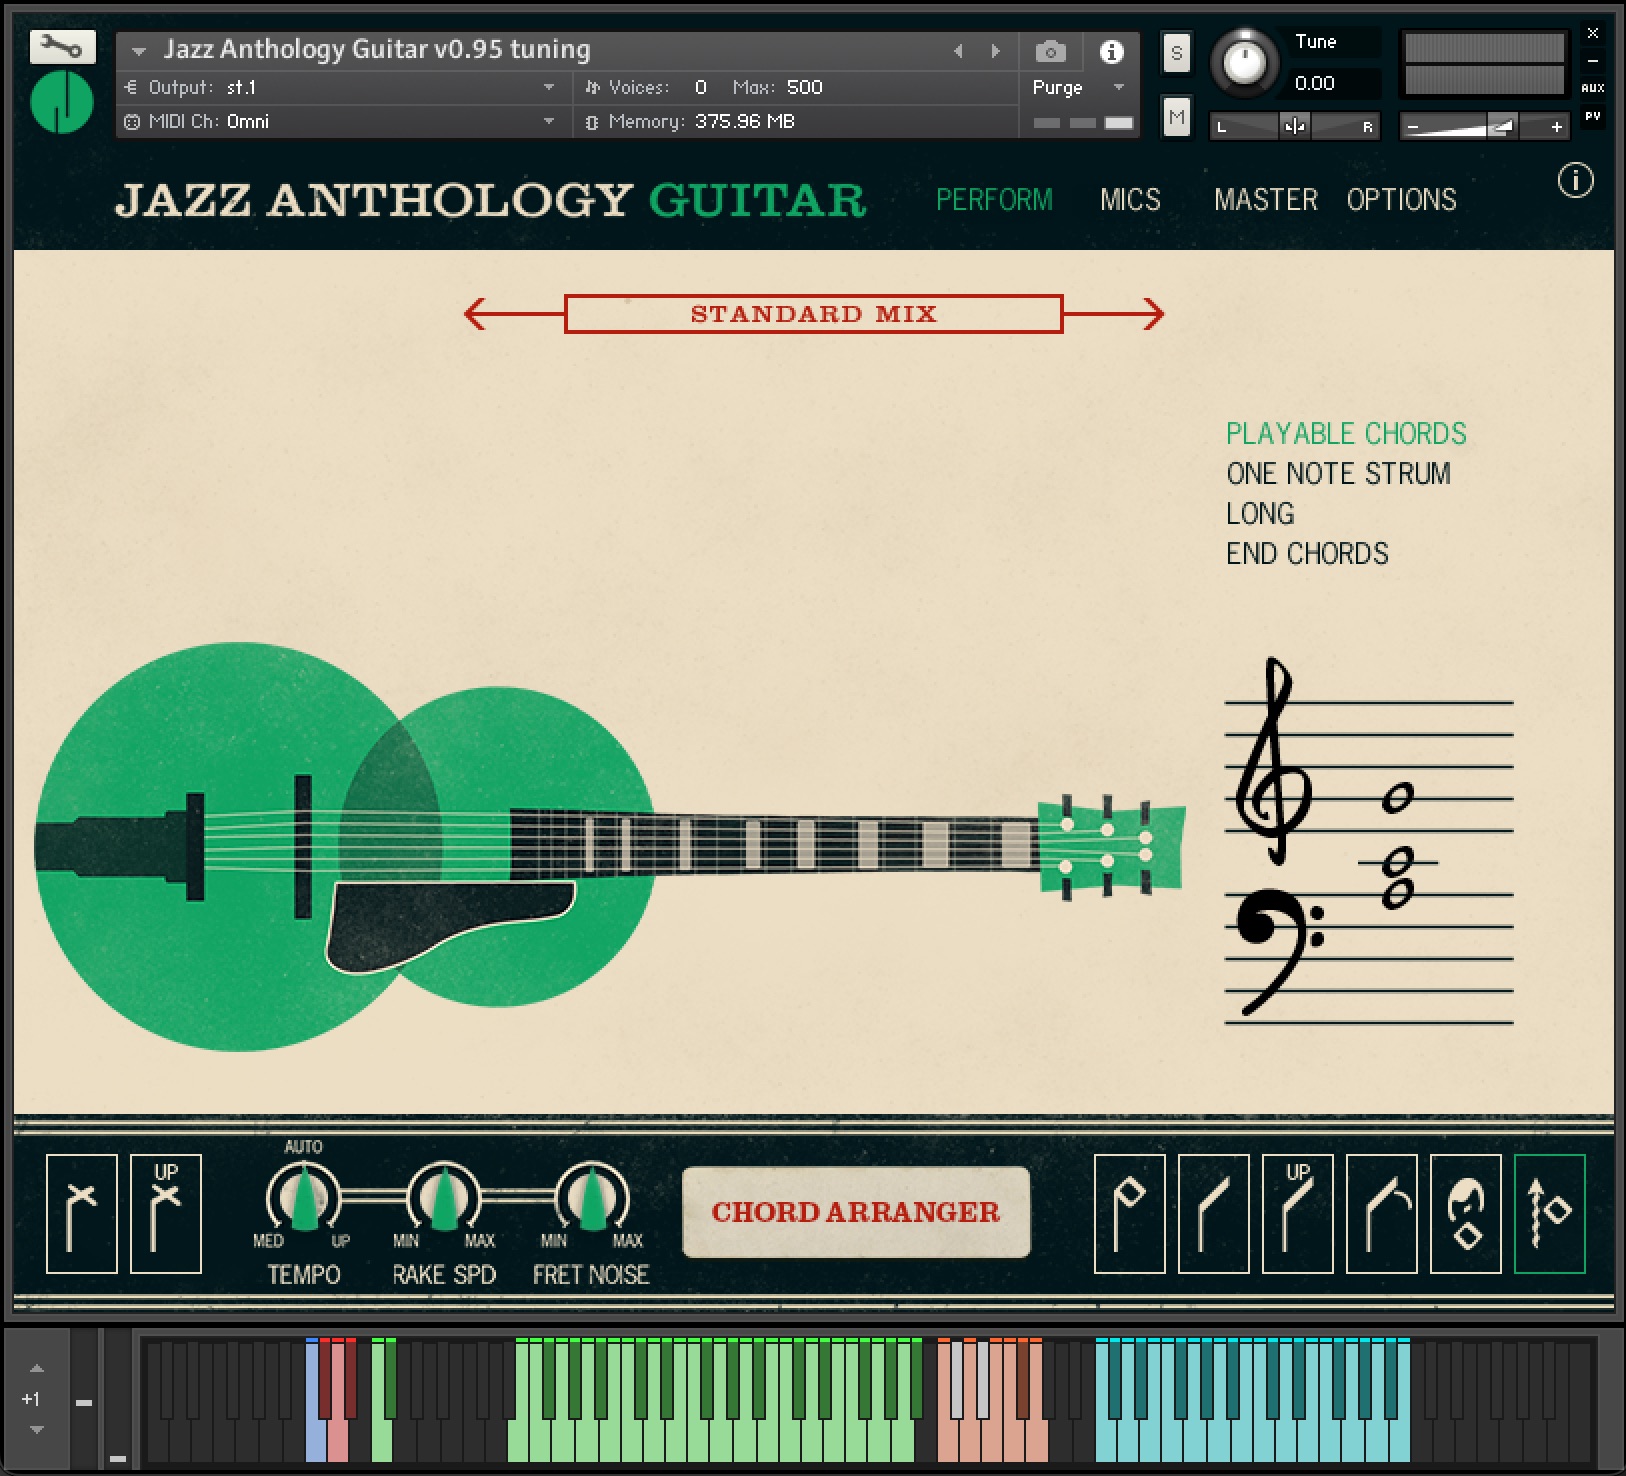The image size is (1626, 1476).
Task: Switch to the OPTIONS tab
Action: coord(1401,200)
